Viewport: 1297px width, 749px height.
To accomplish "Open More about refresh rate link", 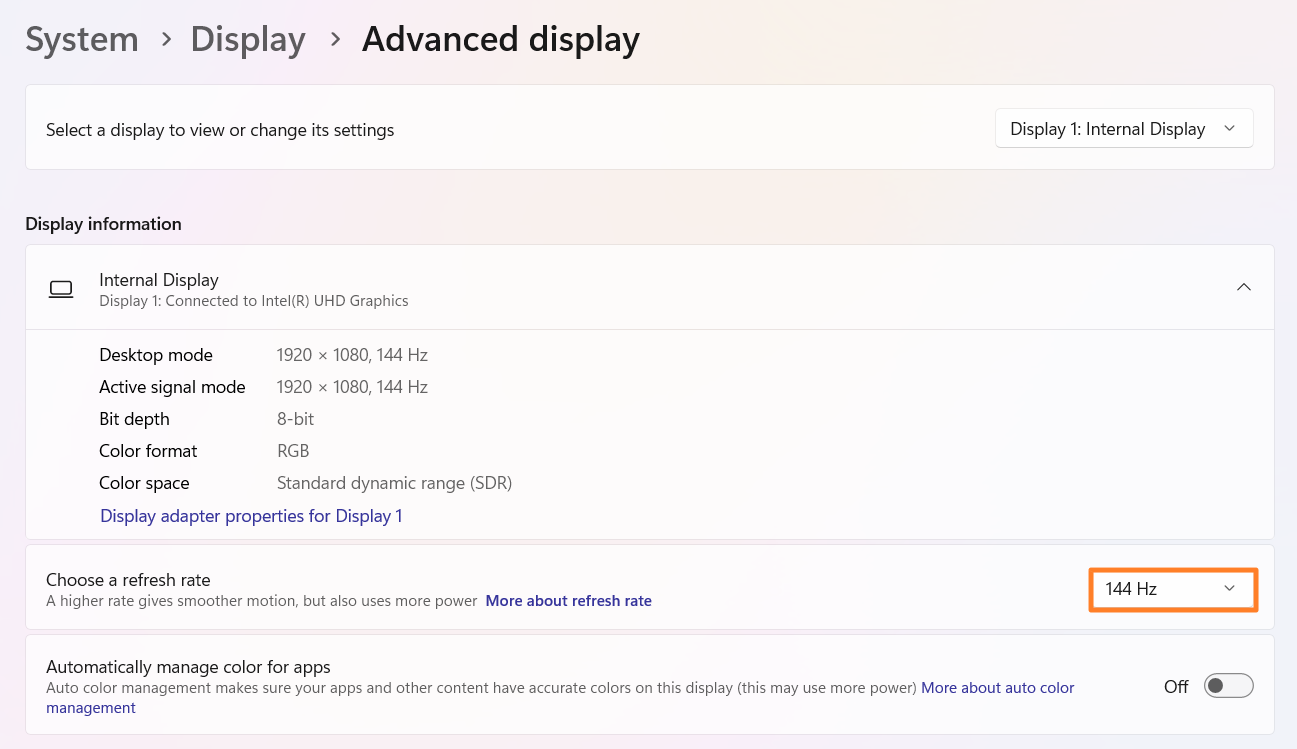I will click(x=568, y=601).
